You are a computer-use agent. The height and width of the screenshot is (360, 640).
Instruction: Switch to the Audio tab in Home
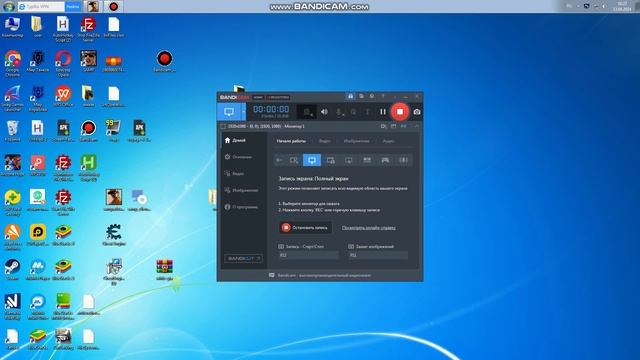pyautogui.click(x=388, y=141)
